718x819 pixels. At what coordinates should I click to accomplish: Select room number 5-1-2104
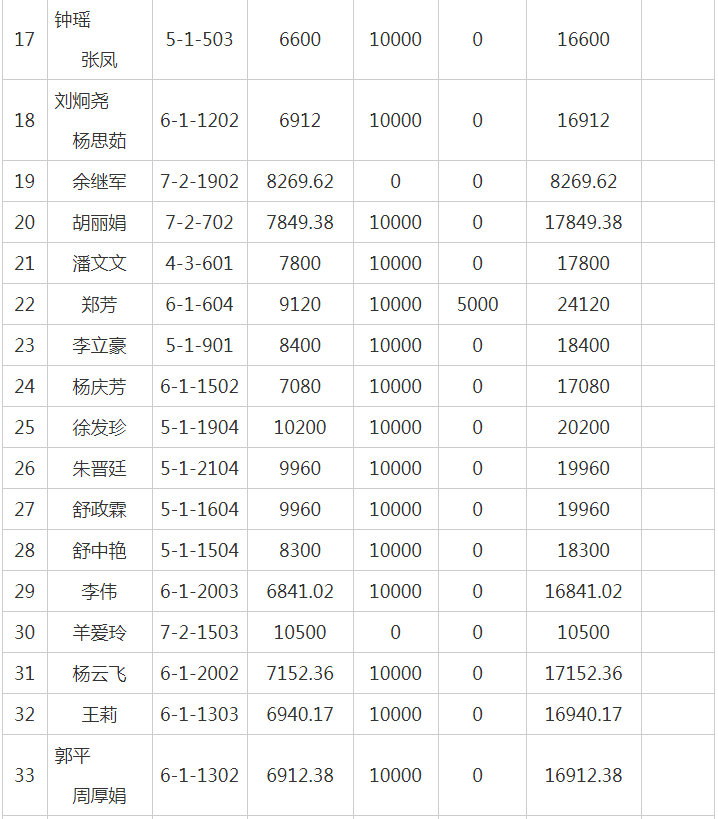pyautogui.click(x=199, y=468)
